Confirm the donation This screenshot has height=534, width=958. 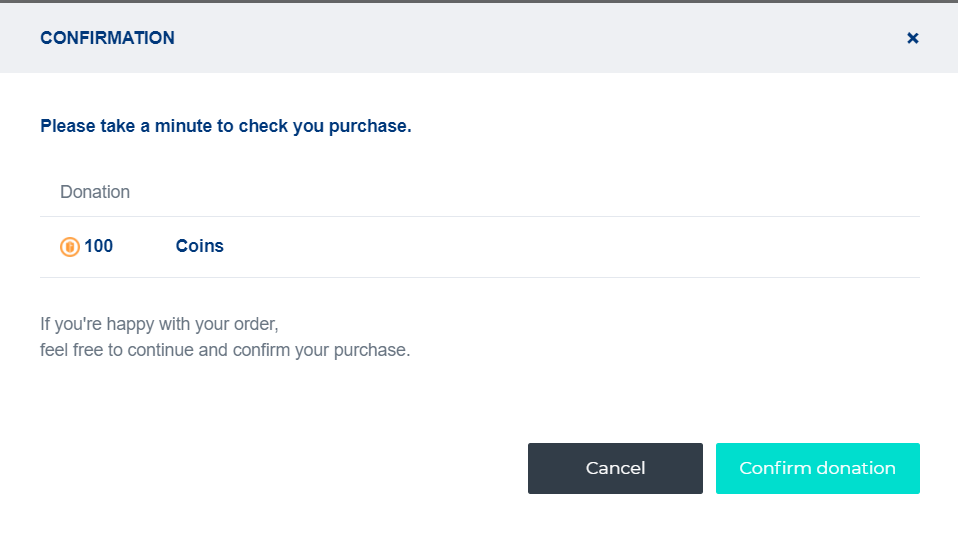817,468
